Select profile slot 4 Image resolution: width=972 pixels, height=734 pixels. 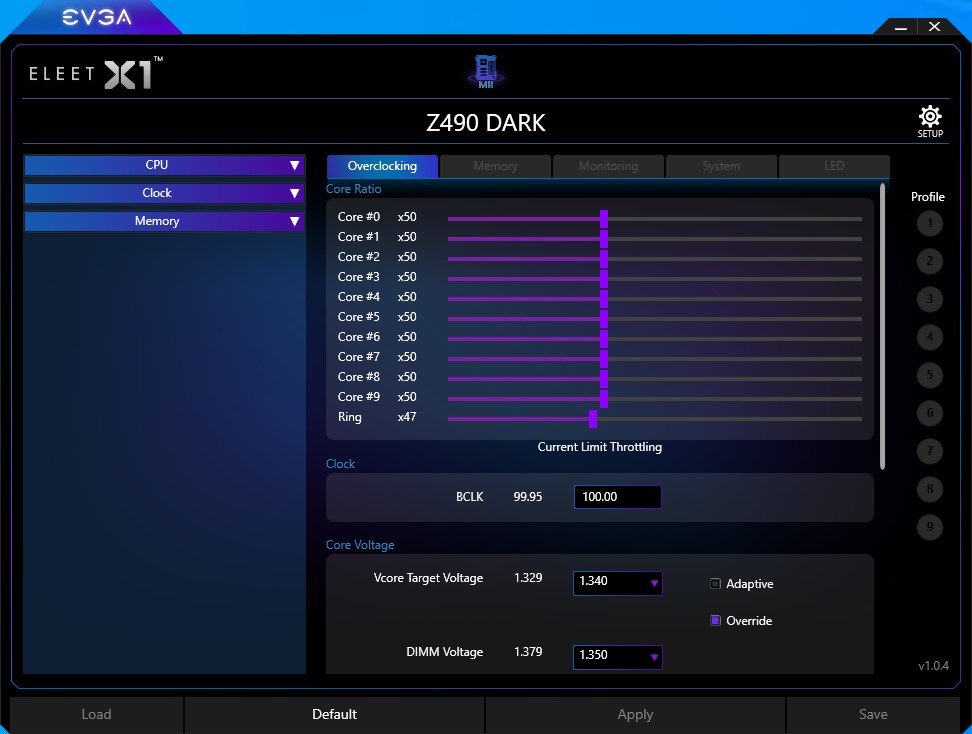[929, 337]
